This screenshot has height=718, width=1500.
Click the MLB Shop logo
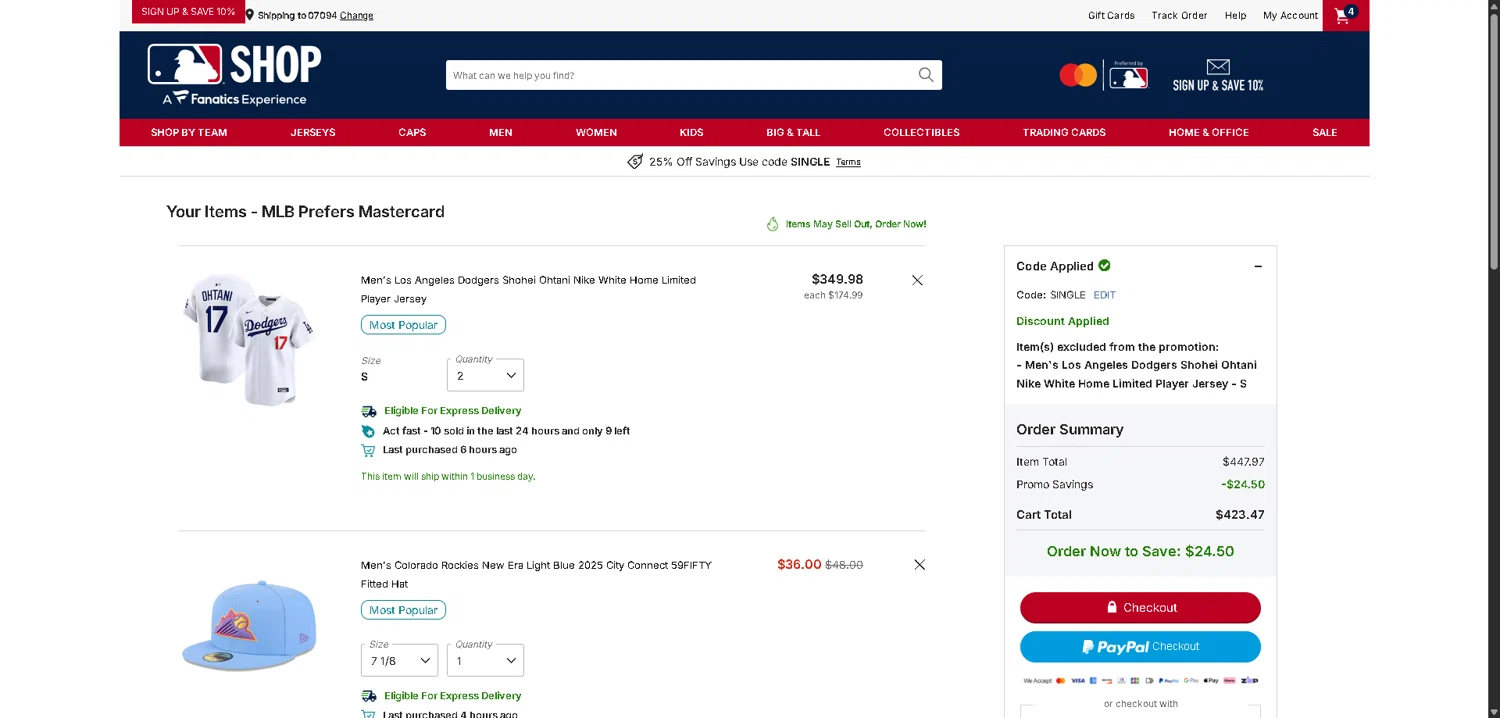235,75
